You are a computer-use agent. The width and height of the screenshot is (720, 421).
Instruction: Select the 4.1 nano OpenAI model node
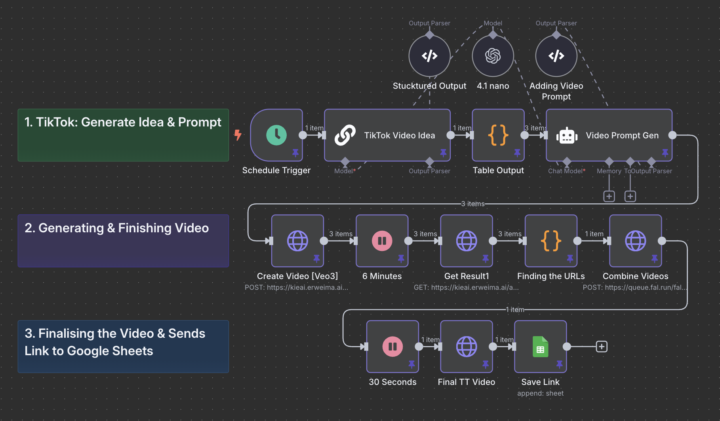tap(493, 56)
